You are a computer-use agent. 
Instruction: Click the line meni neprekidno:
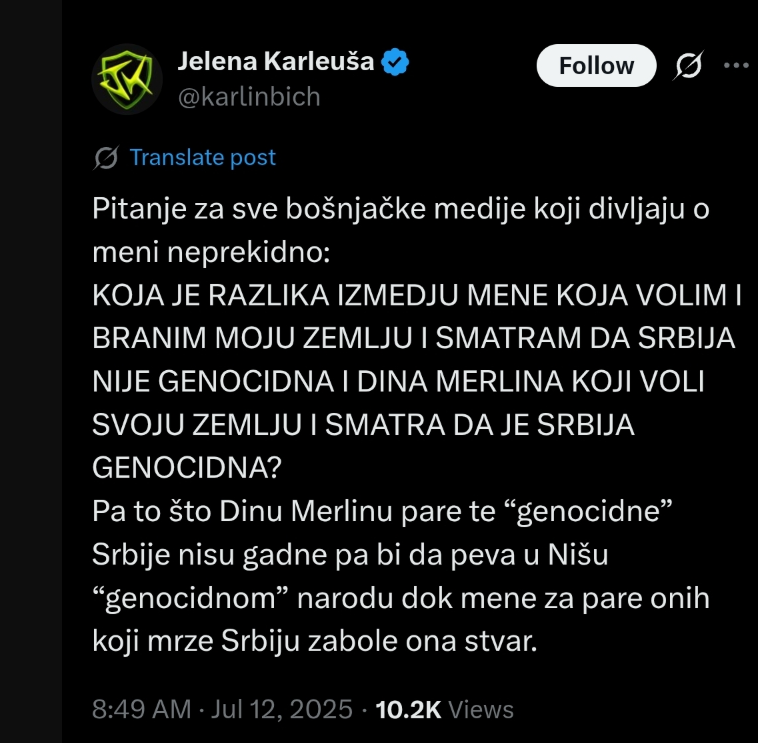[211, 252]
